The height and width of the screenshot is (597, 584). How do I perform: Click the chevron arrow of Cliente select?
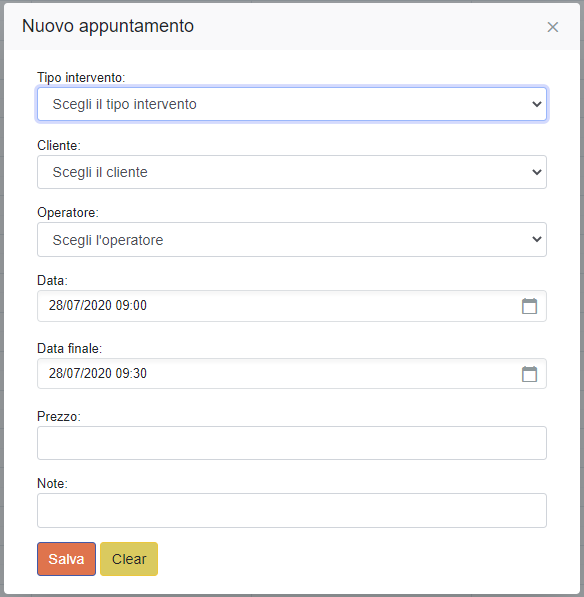[x=537, y=172]
